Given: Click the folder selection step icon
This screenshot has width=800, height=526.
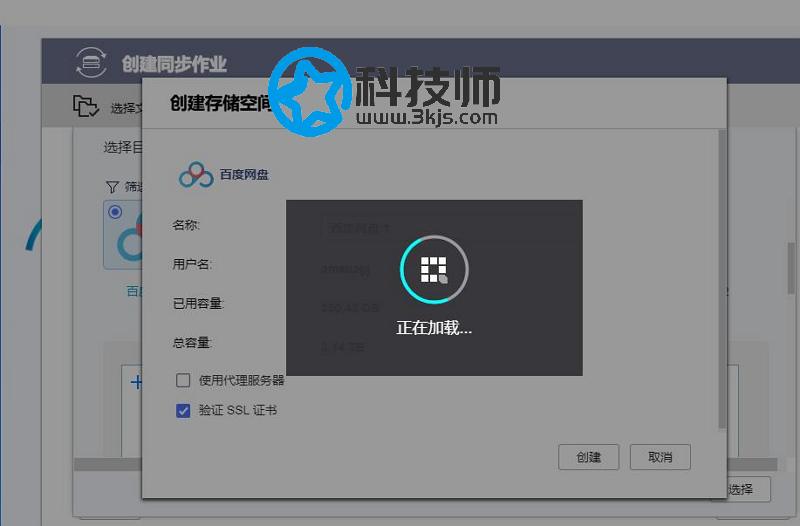Looking at the screenshot, I should (85, 106).
